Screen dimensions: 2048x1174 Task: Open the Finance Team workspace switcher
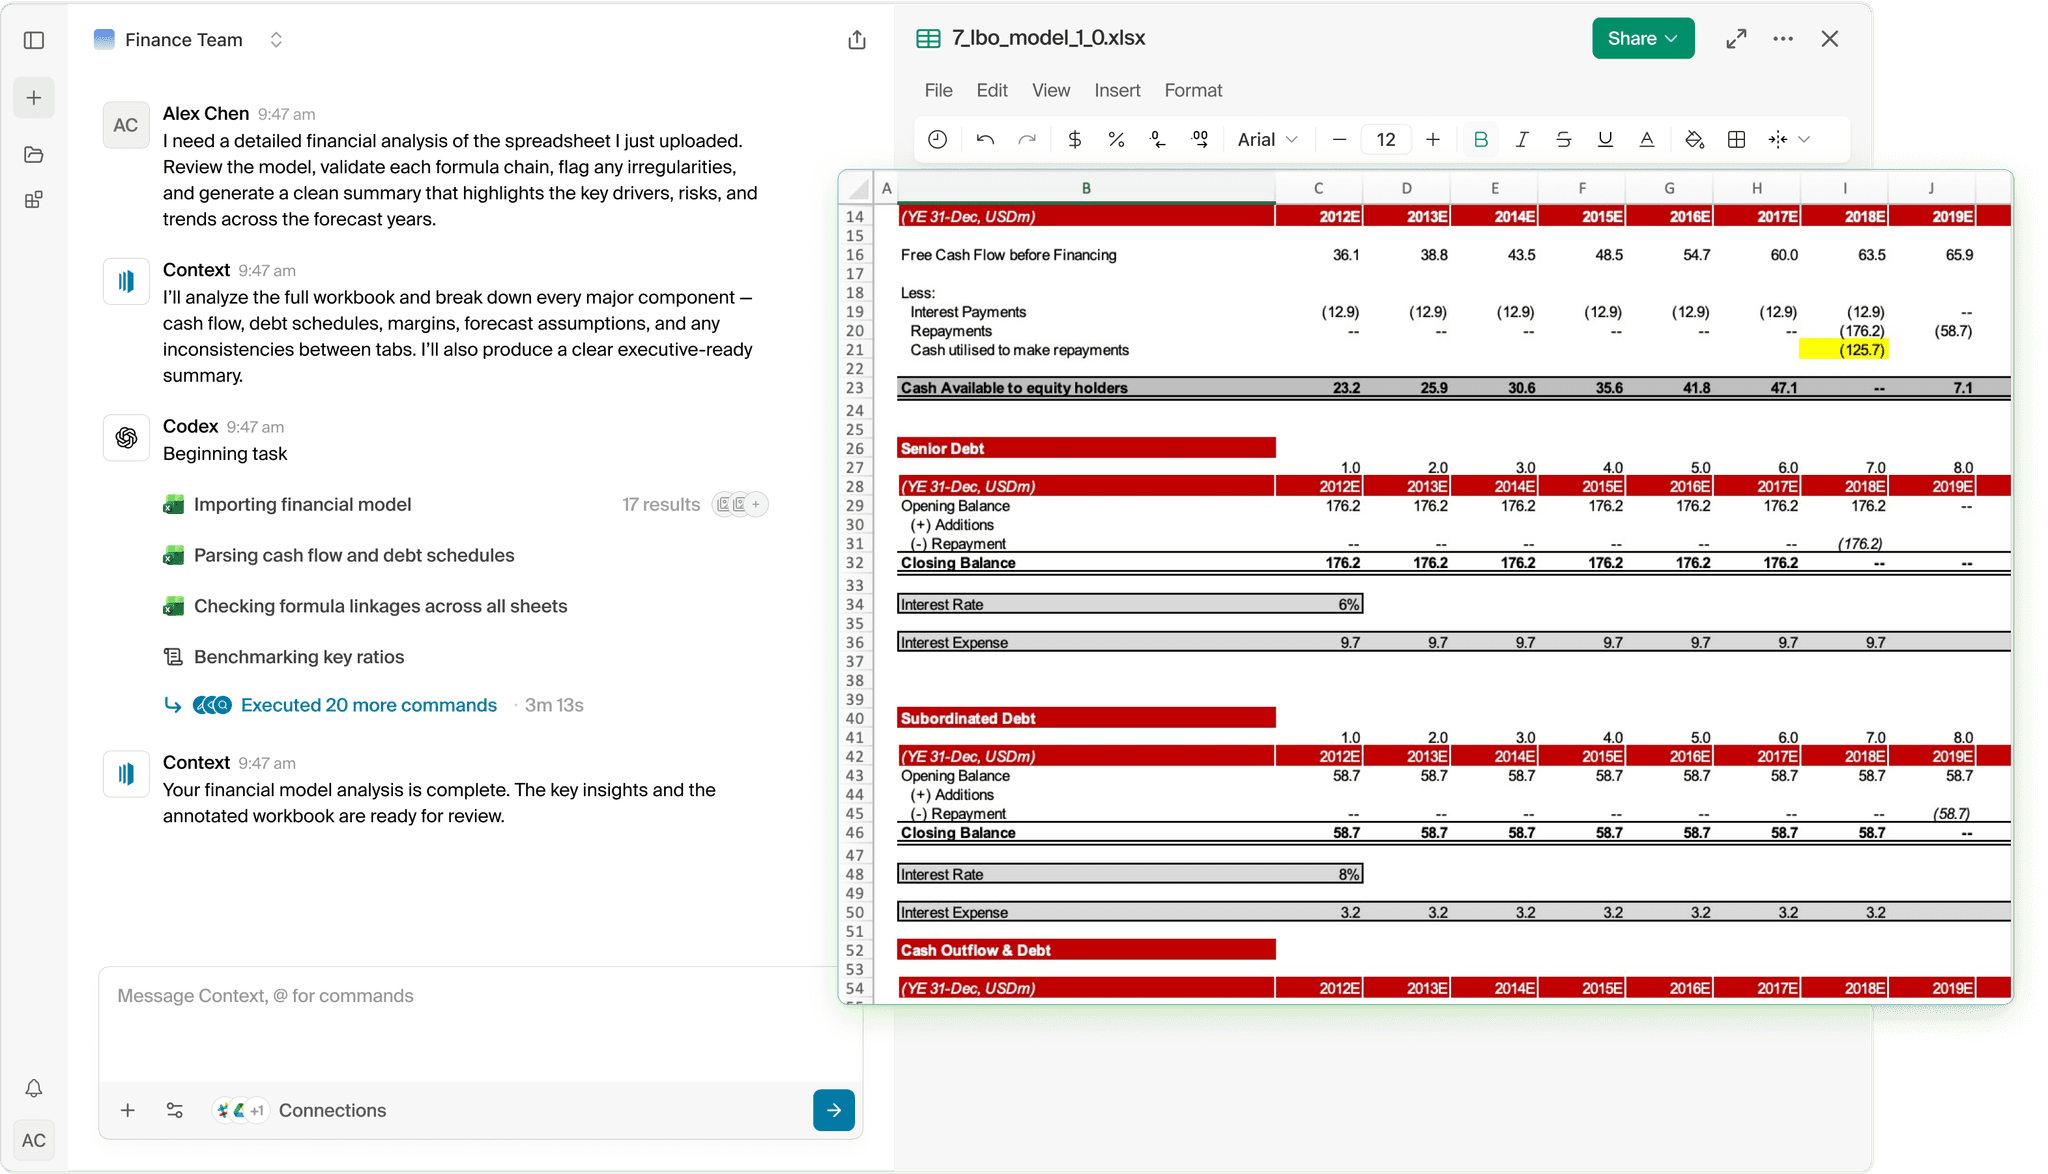coord(276,39)
